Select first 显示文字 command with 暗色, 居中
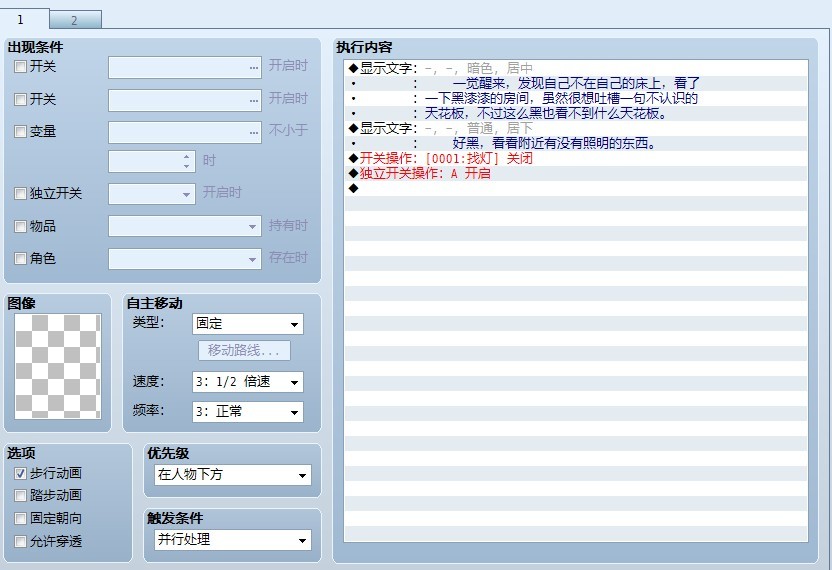The image size is (832, 570). tap(576, 68)
